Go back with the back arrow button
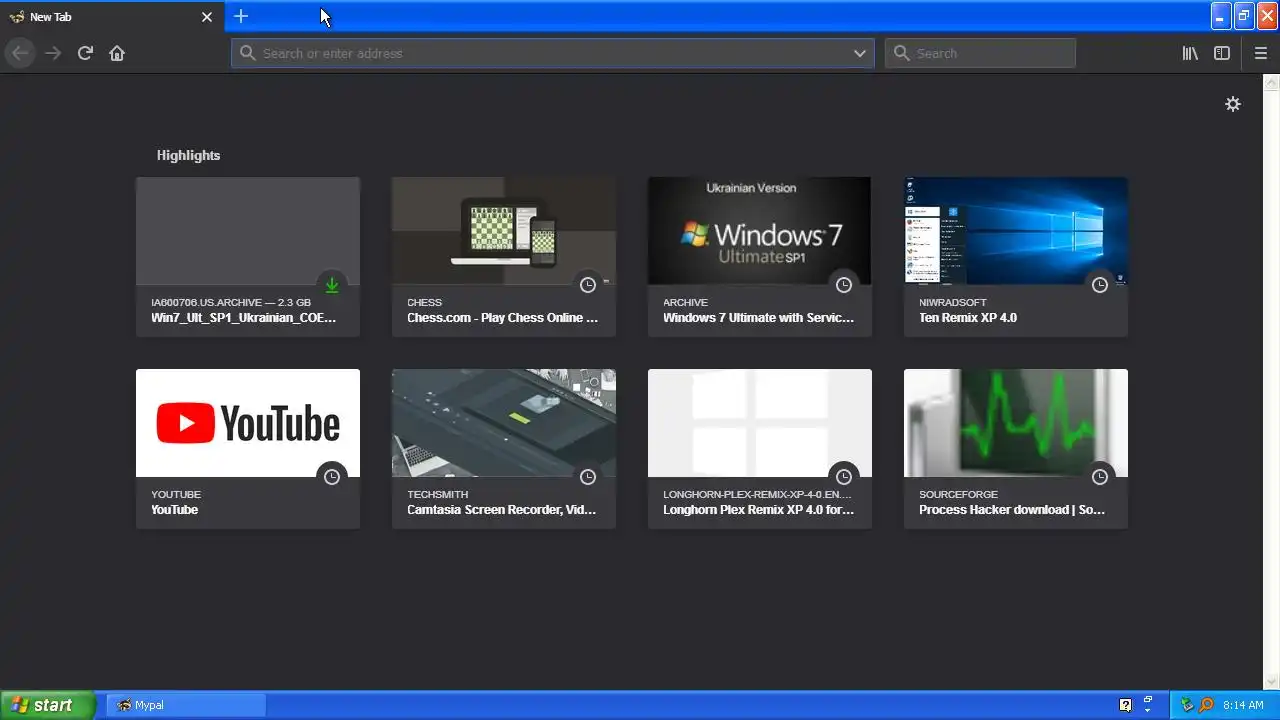 pos(20,53)
